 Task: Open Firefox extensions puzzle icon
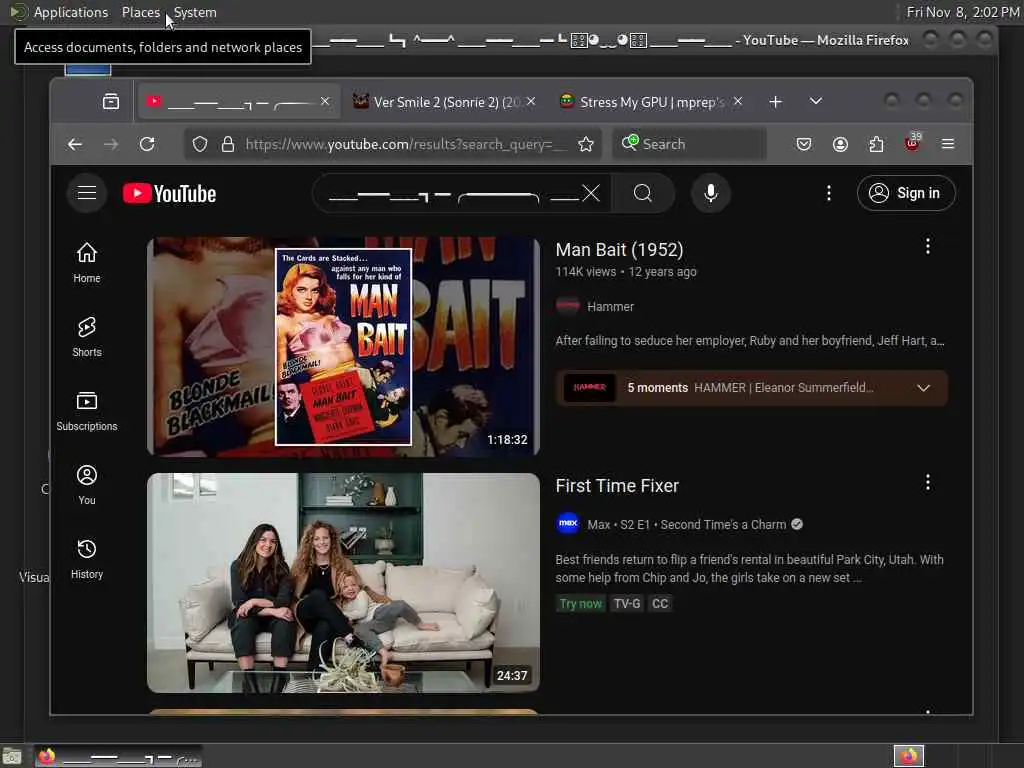pos(876,144)
